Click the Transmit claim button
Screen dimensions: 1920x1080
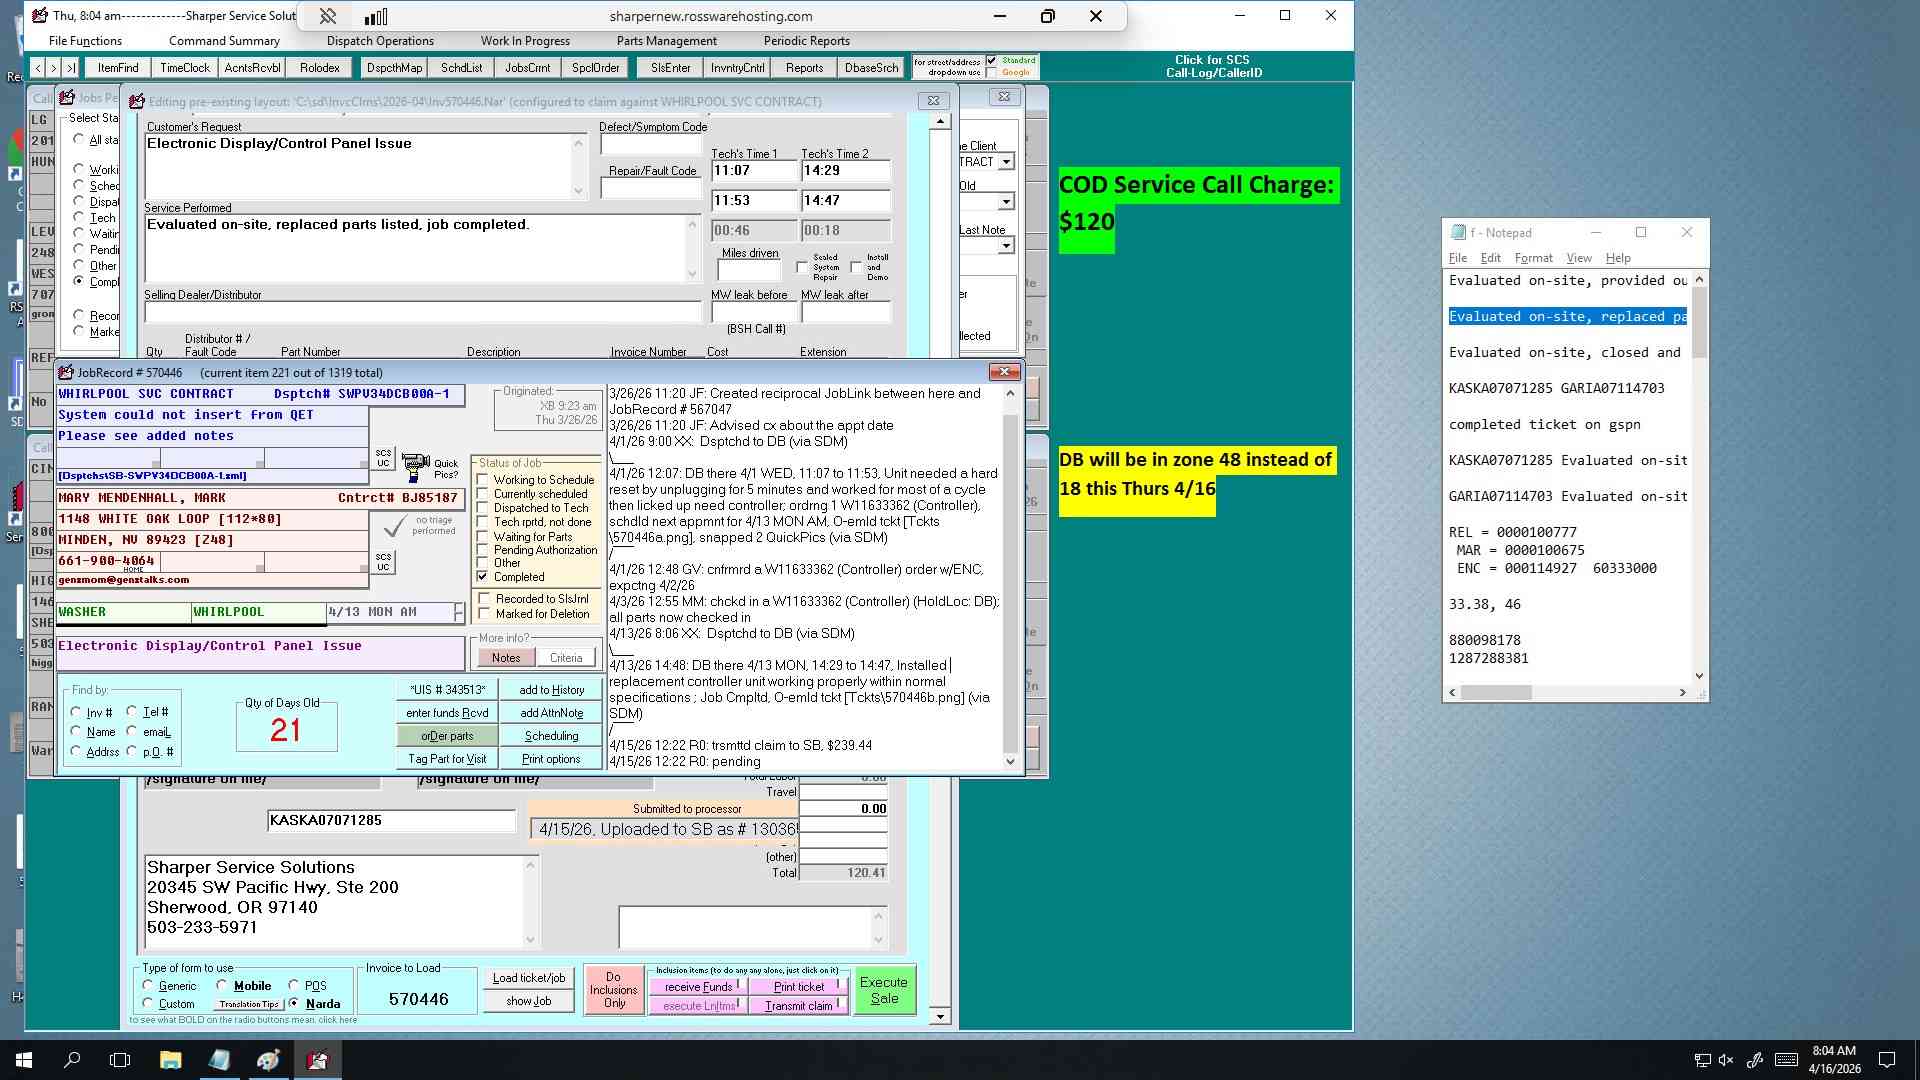click(798, 1006)
